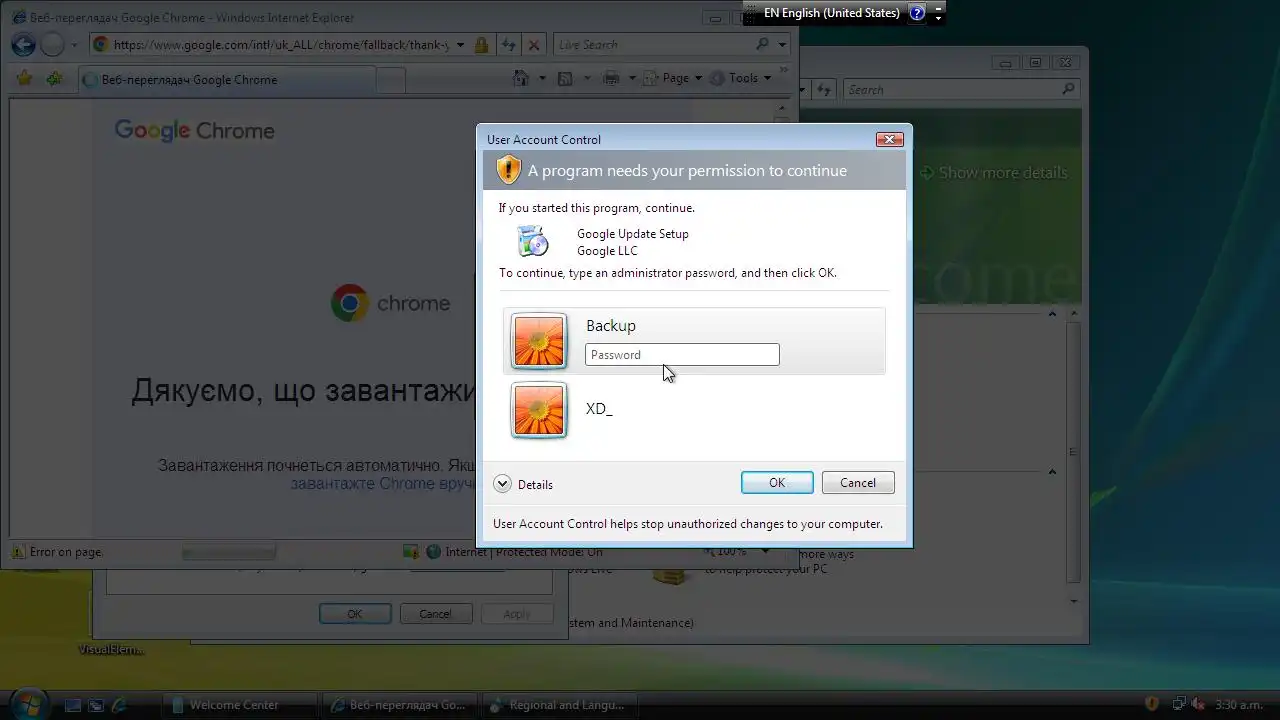This screenshot has height=720, width=1280.
Task: Click the RSS feeds icon
Action: point(565,78)
